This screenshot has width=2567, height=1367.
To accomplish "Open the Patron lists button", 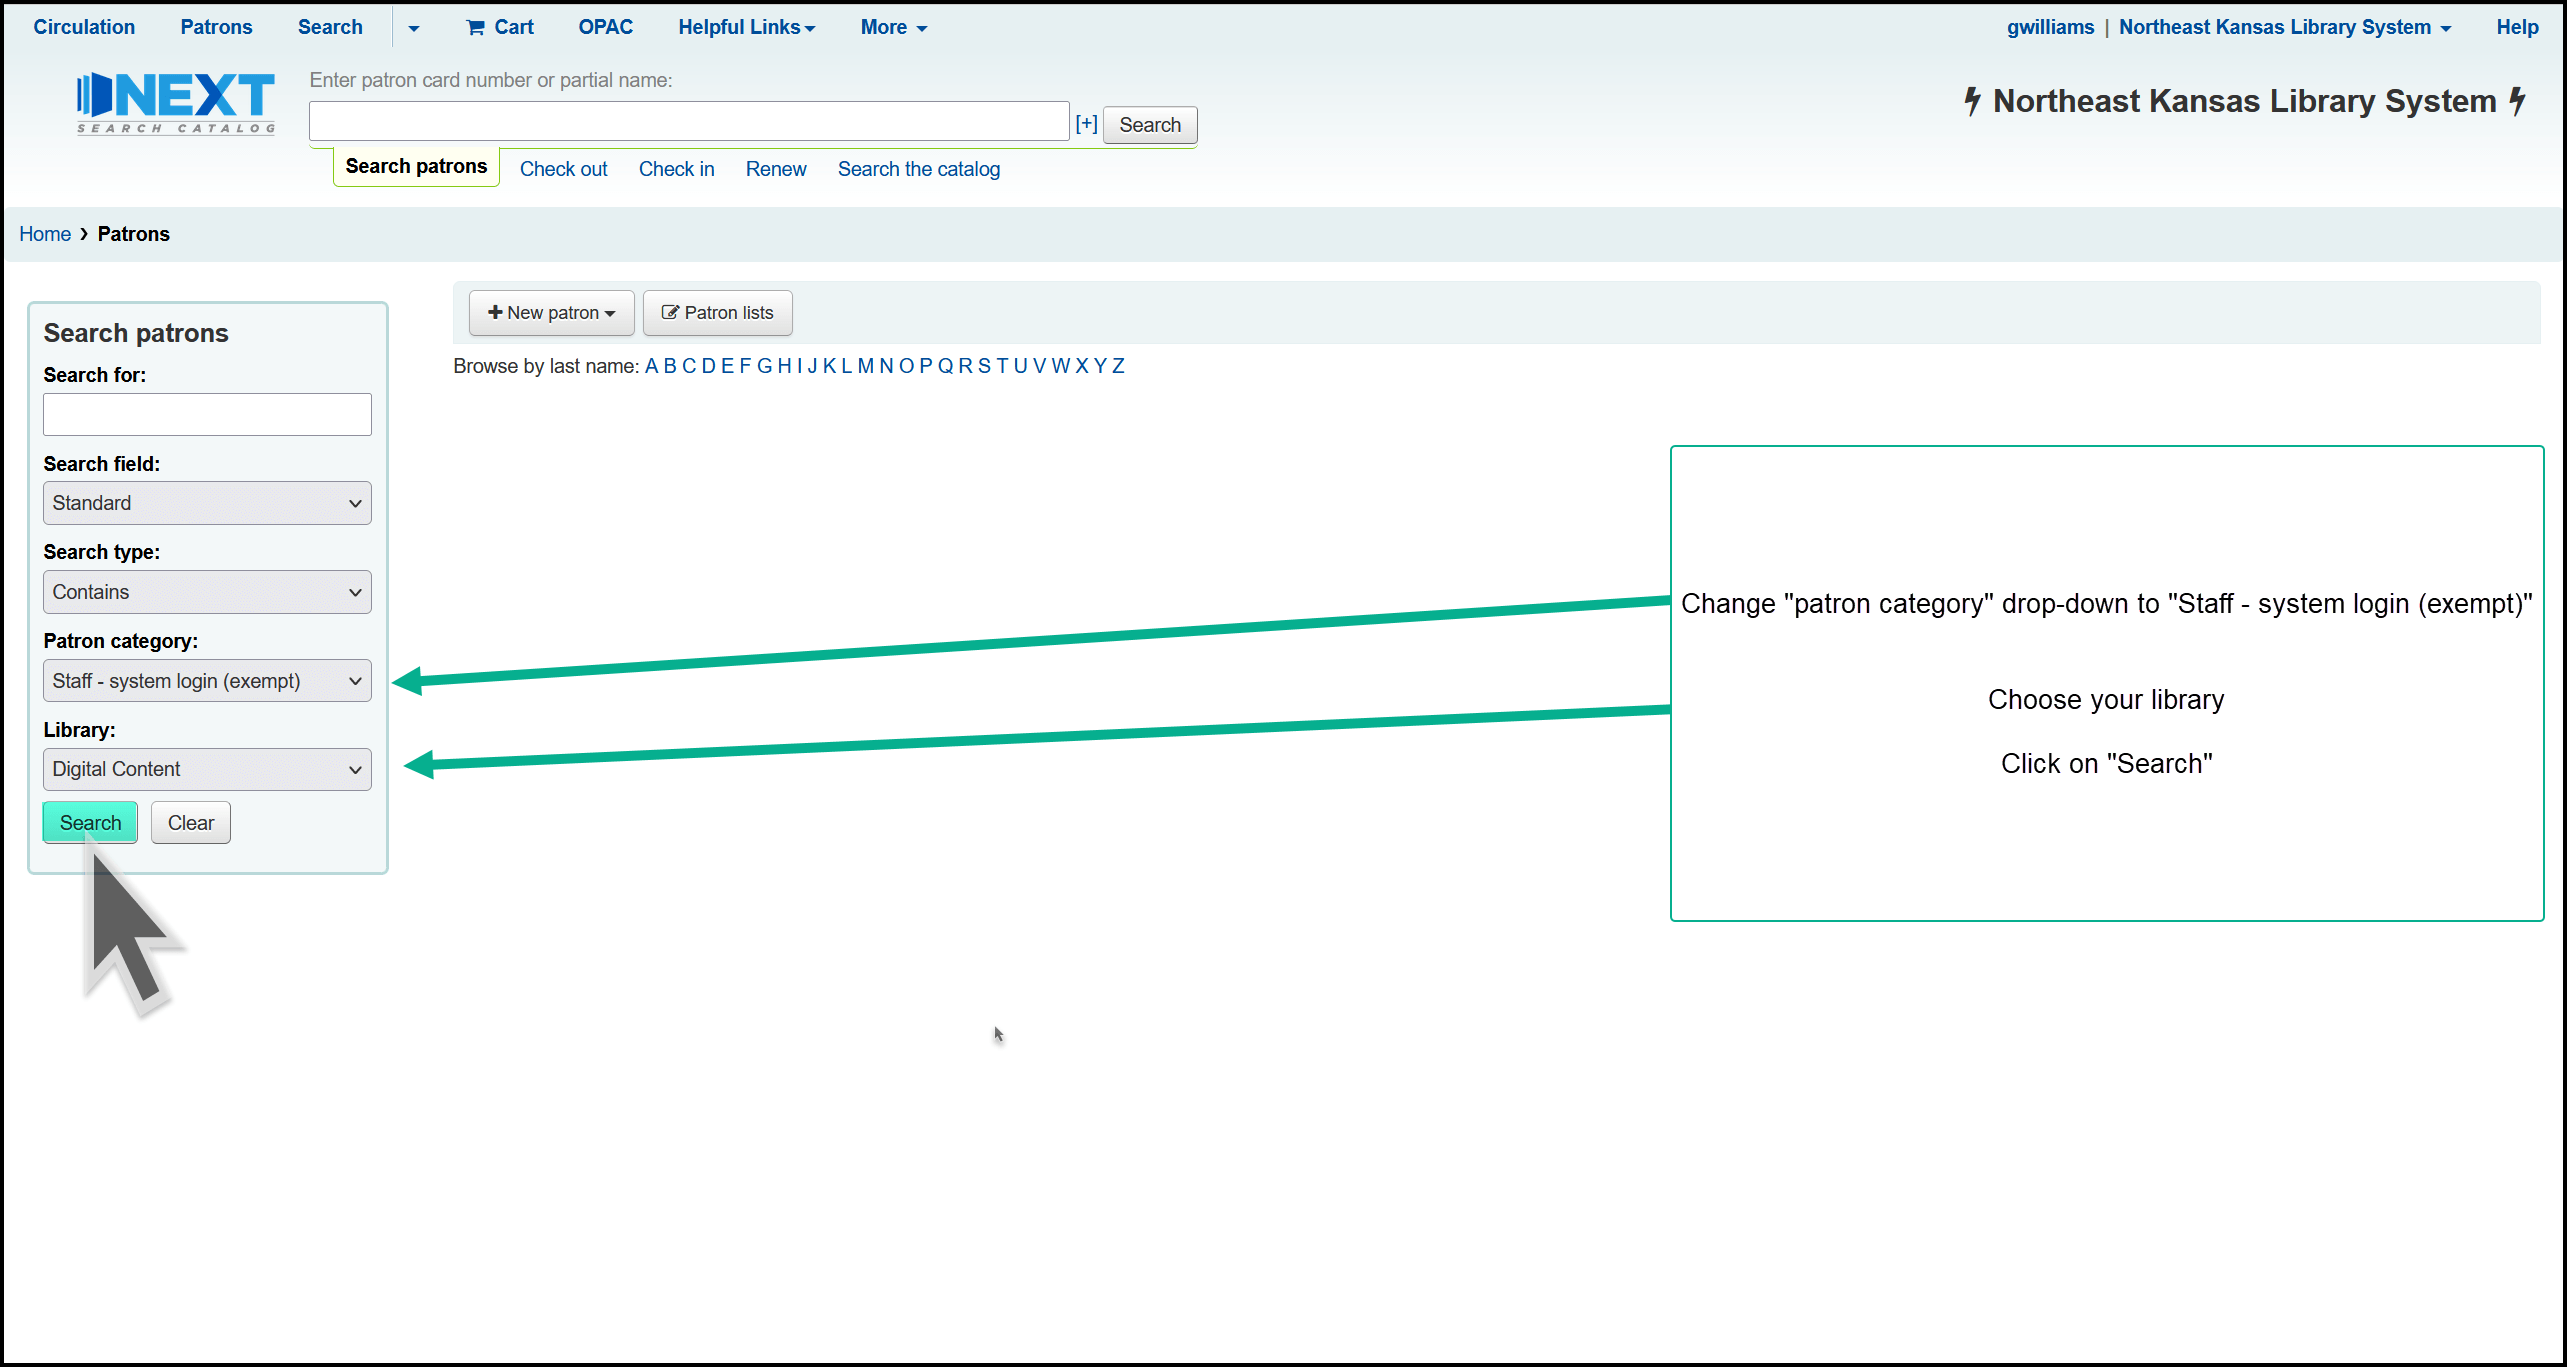I will point(717,313).
